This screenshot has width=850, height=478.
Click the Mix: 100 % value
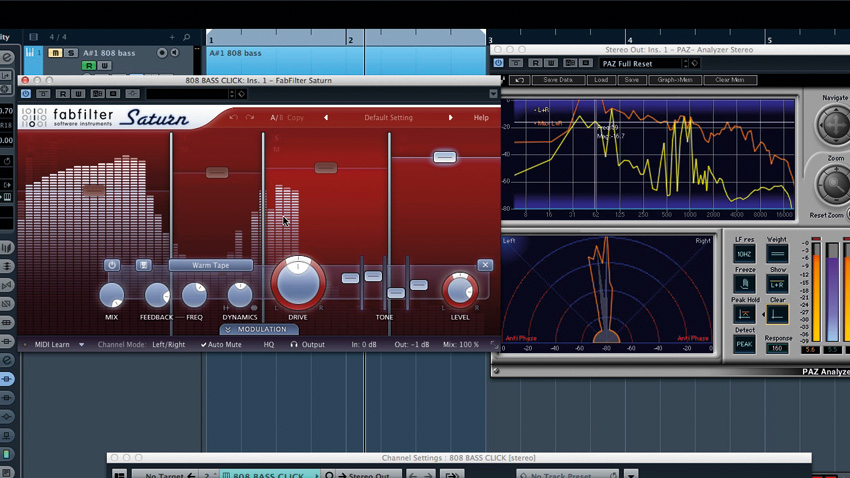point(461,345)
